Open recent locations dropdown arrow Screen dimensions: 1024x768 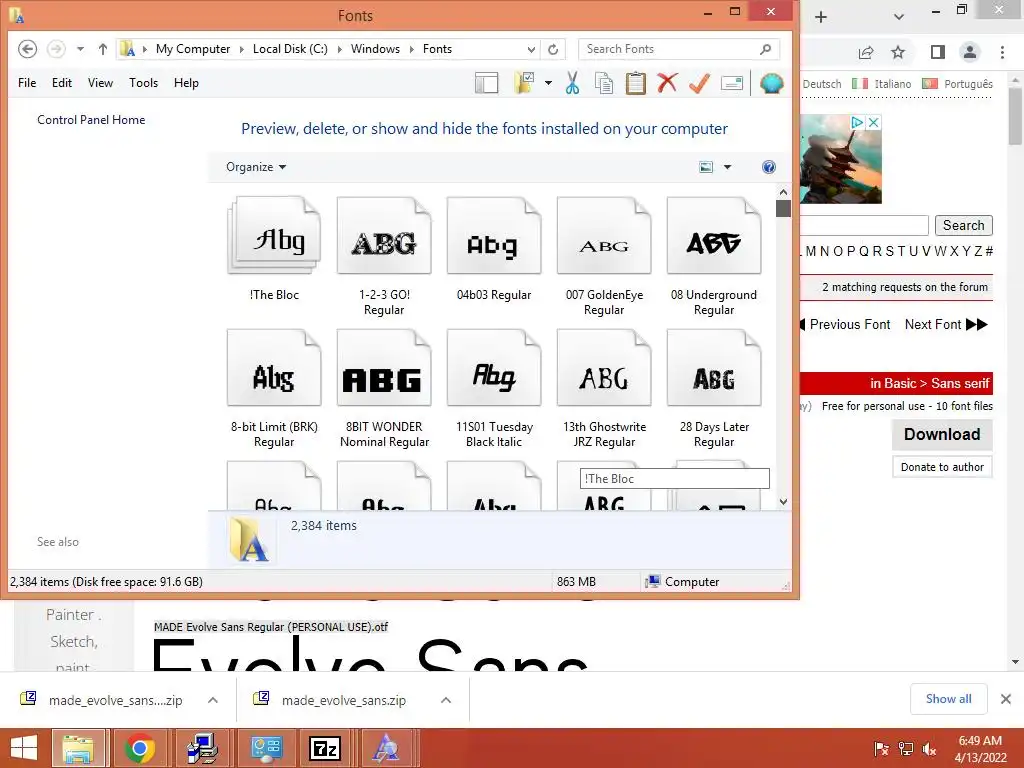point(80,49)
